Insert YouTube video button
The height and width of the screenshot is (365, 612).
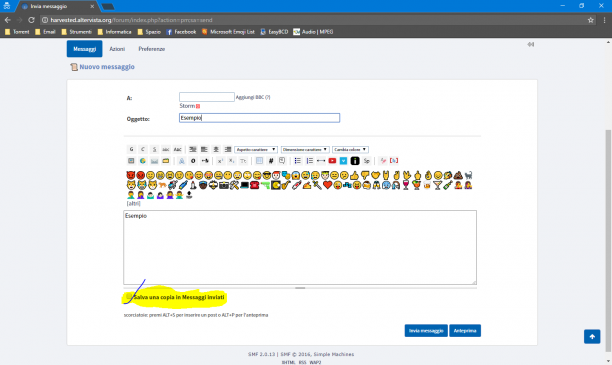(332, 160)
